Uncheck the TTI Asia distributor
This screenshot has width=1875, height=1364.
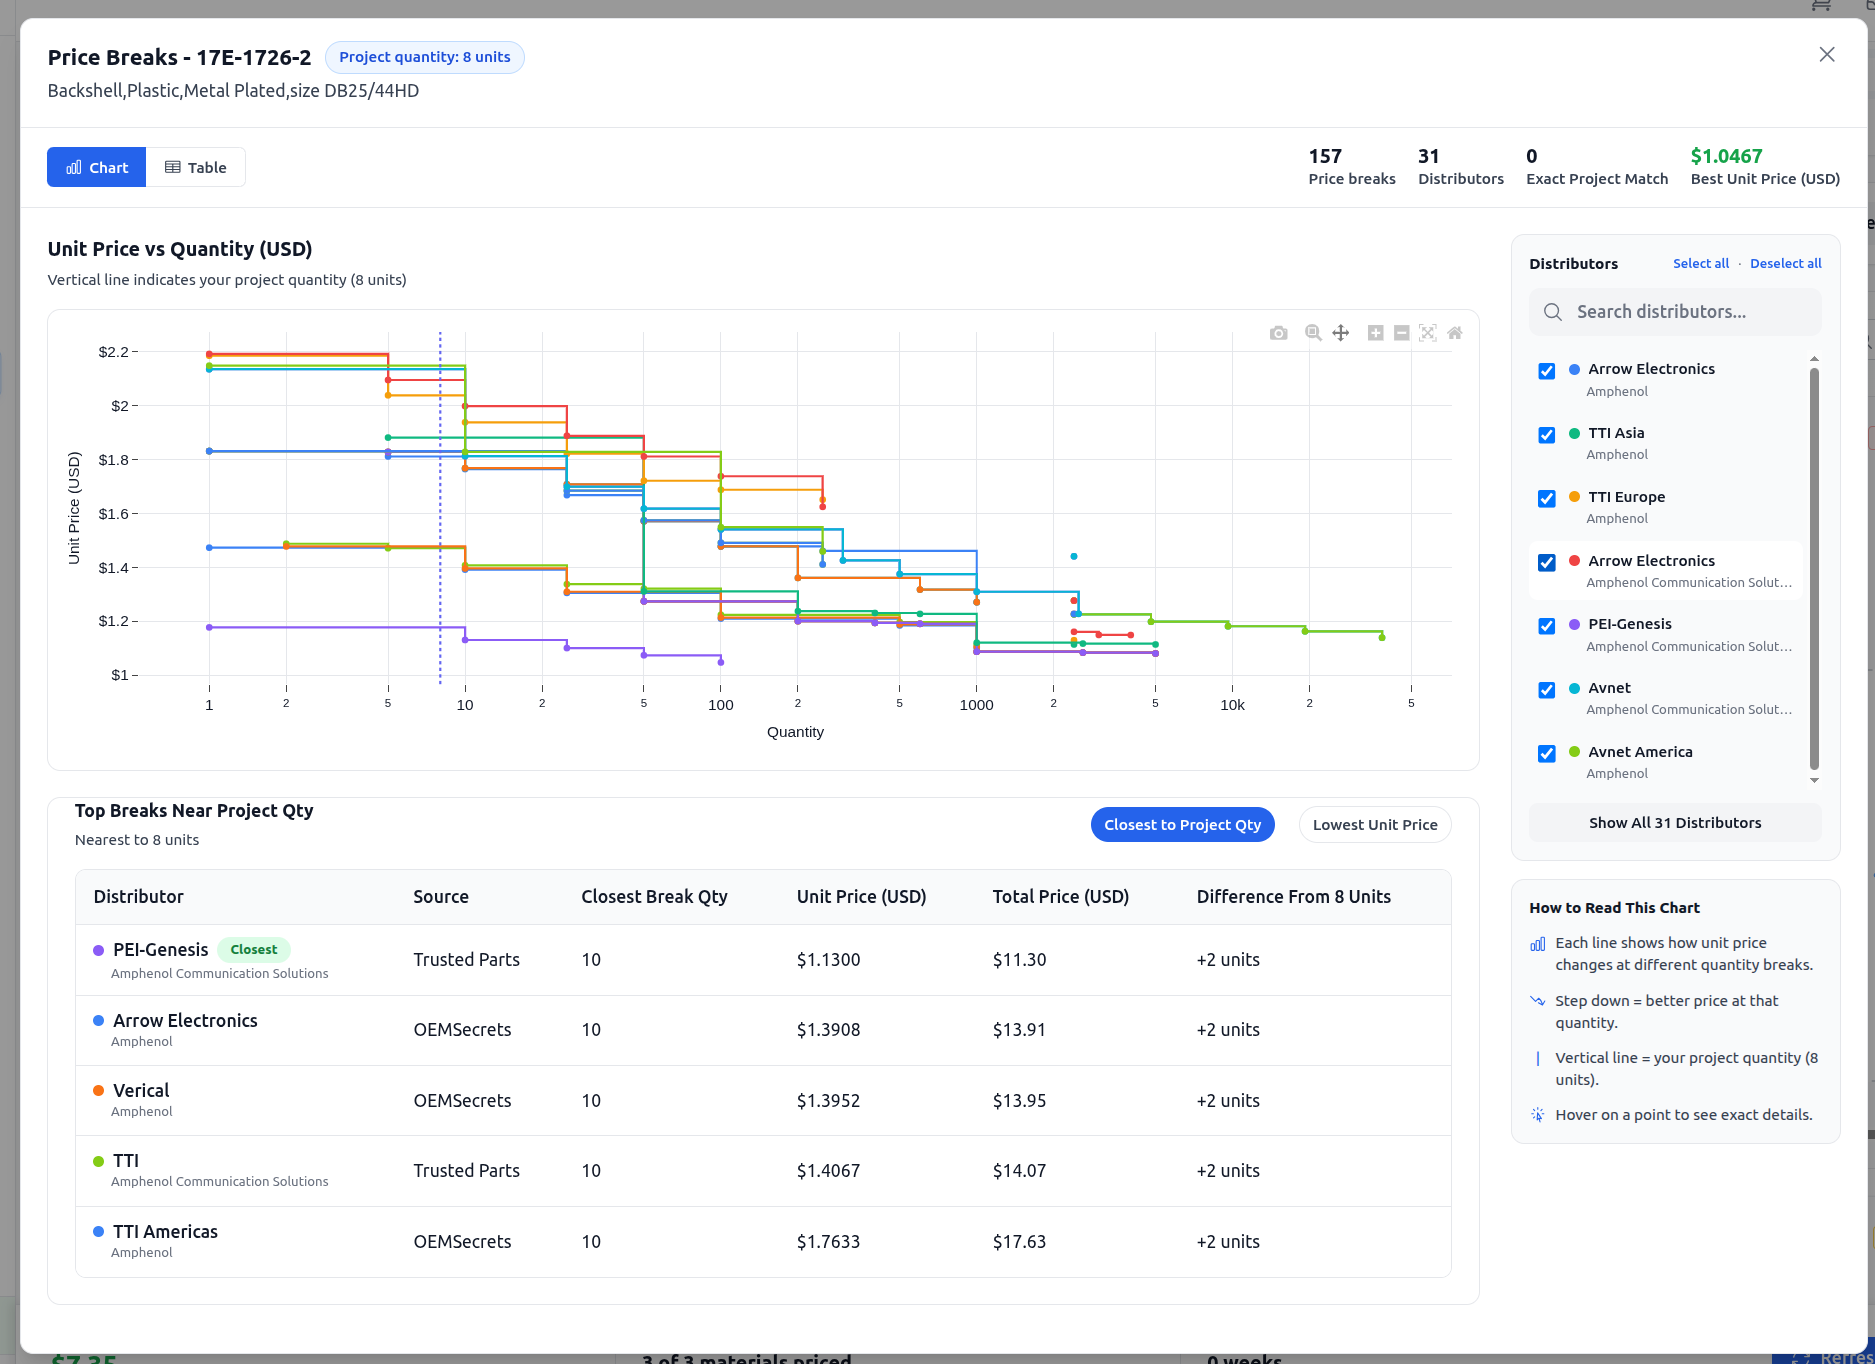point(1547,435)
